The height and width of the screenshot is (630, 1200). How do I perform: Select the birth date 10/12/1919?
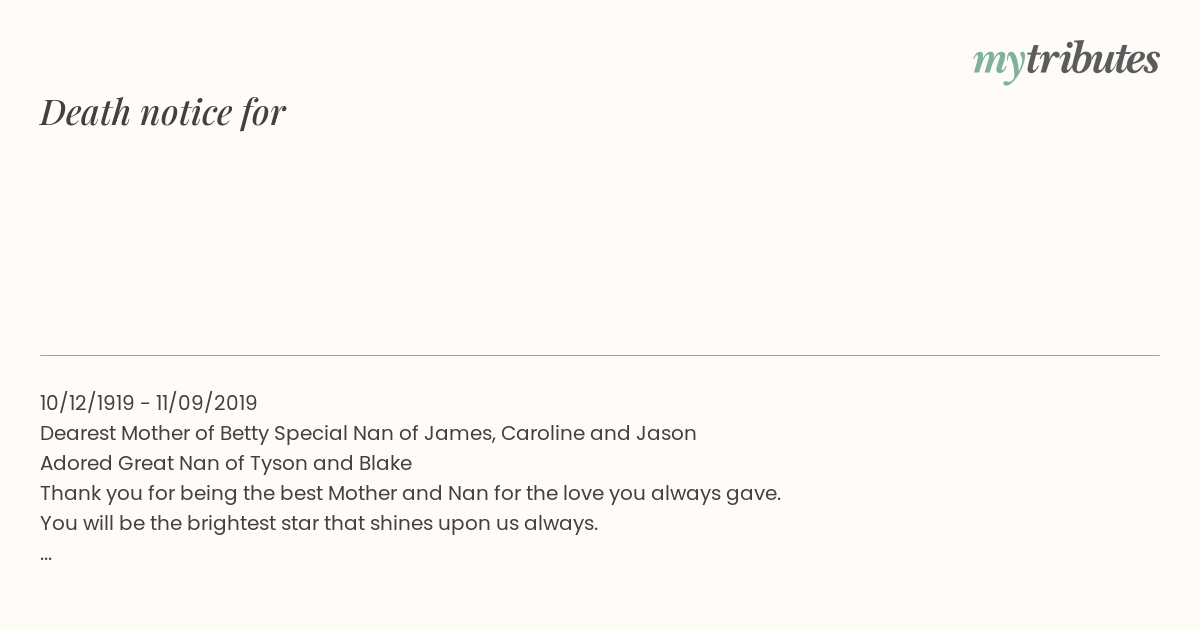(87, 403)
